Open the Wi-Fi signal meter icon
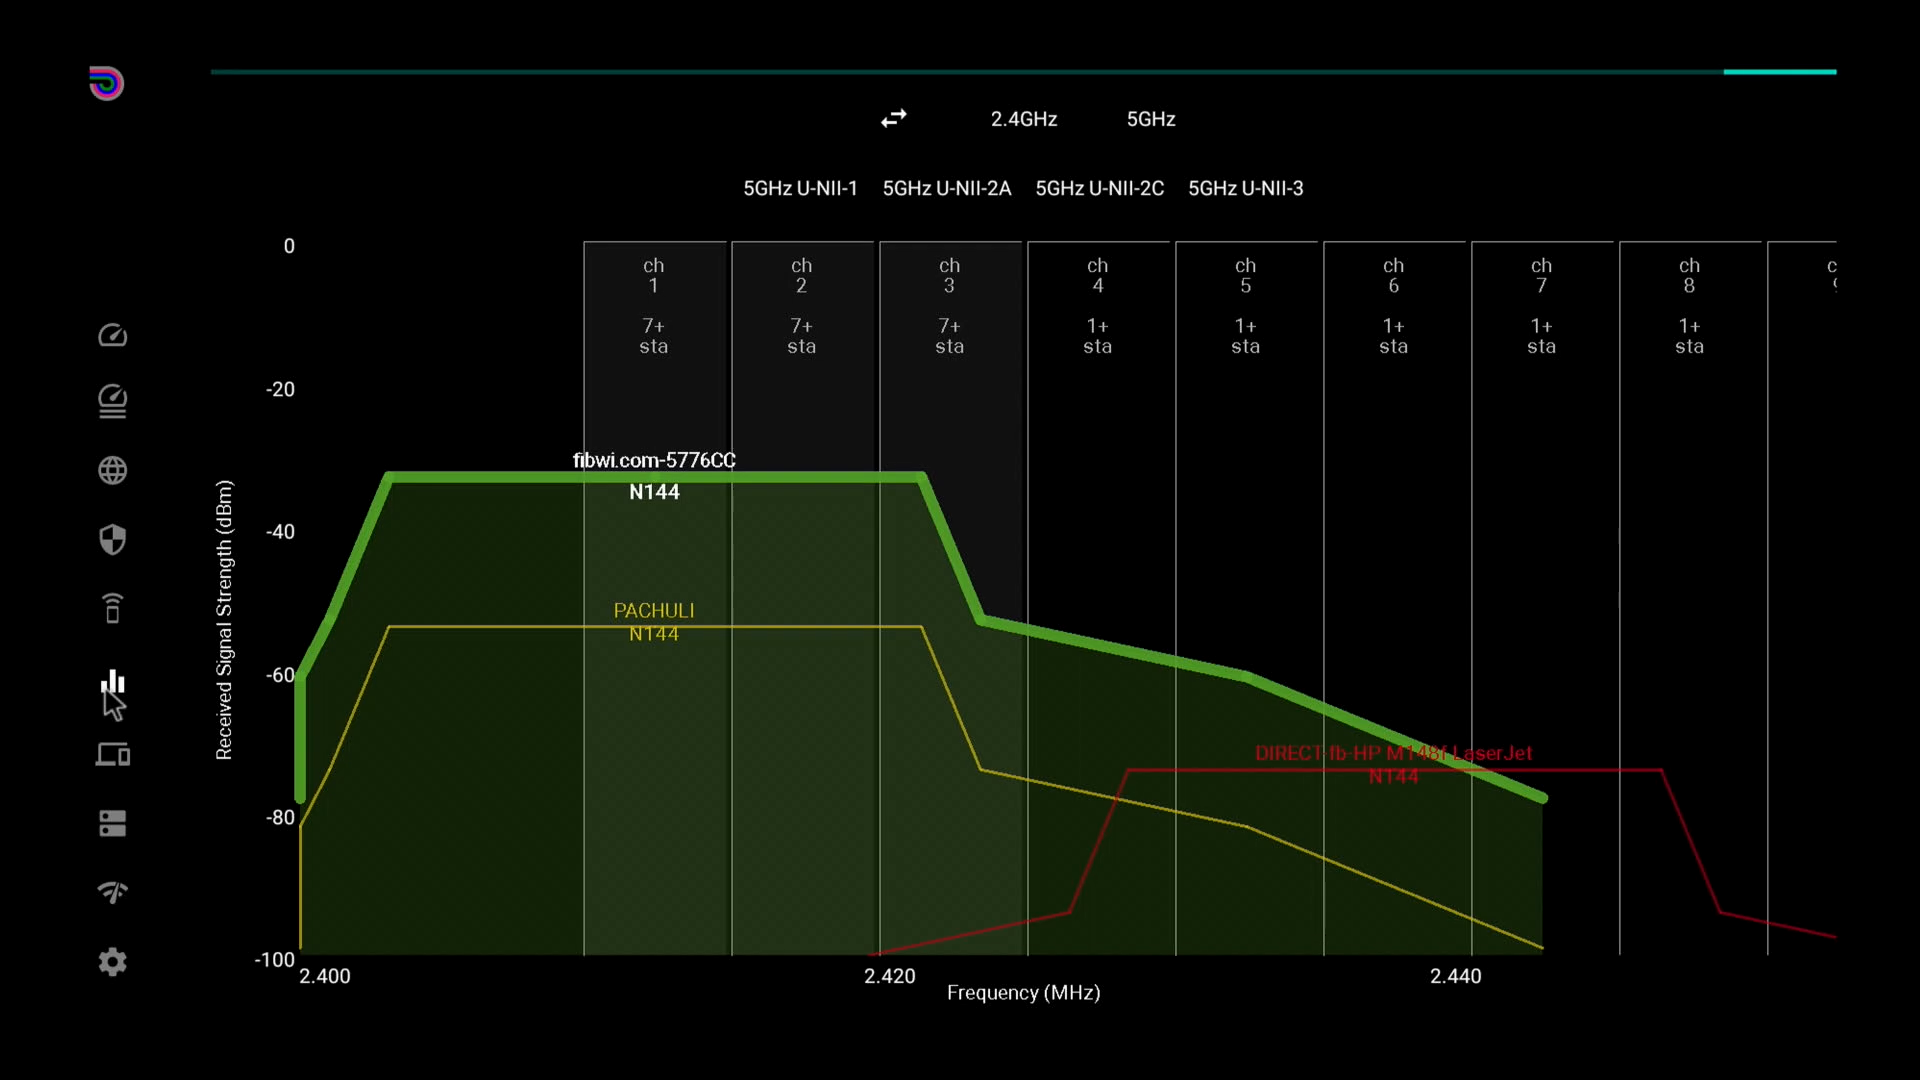 [x=112, y=891]
